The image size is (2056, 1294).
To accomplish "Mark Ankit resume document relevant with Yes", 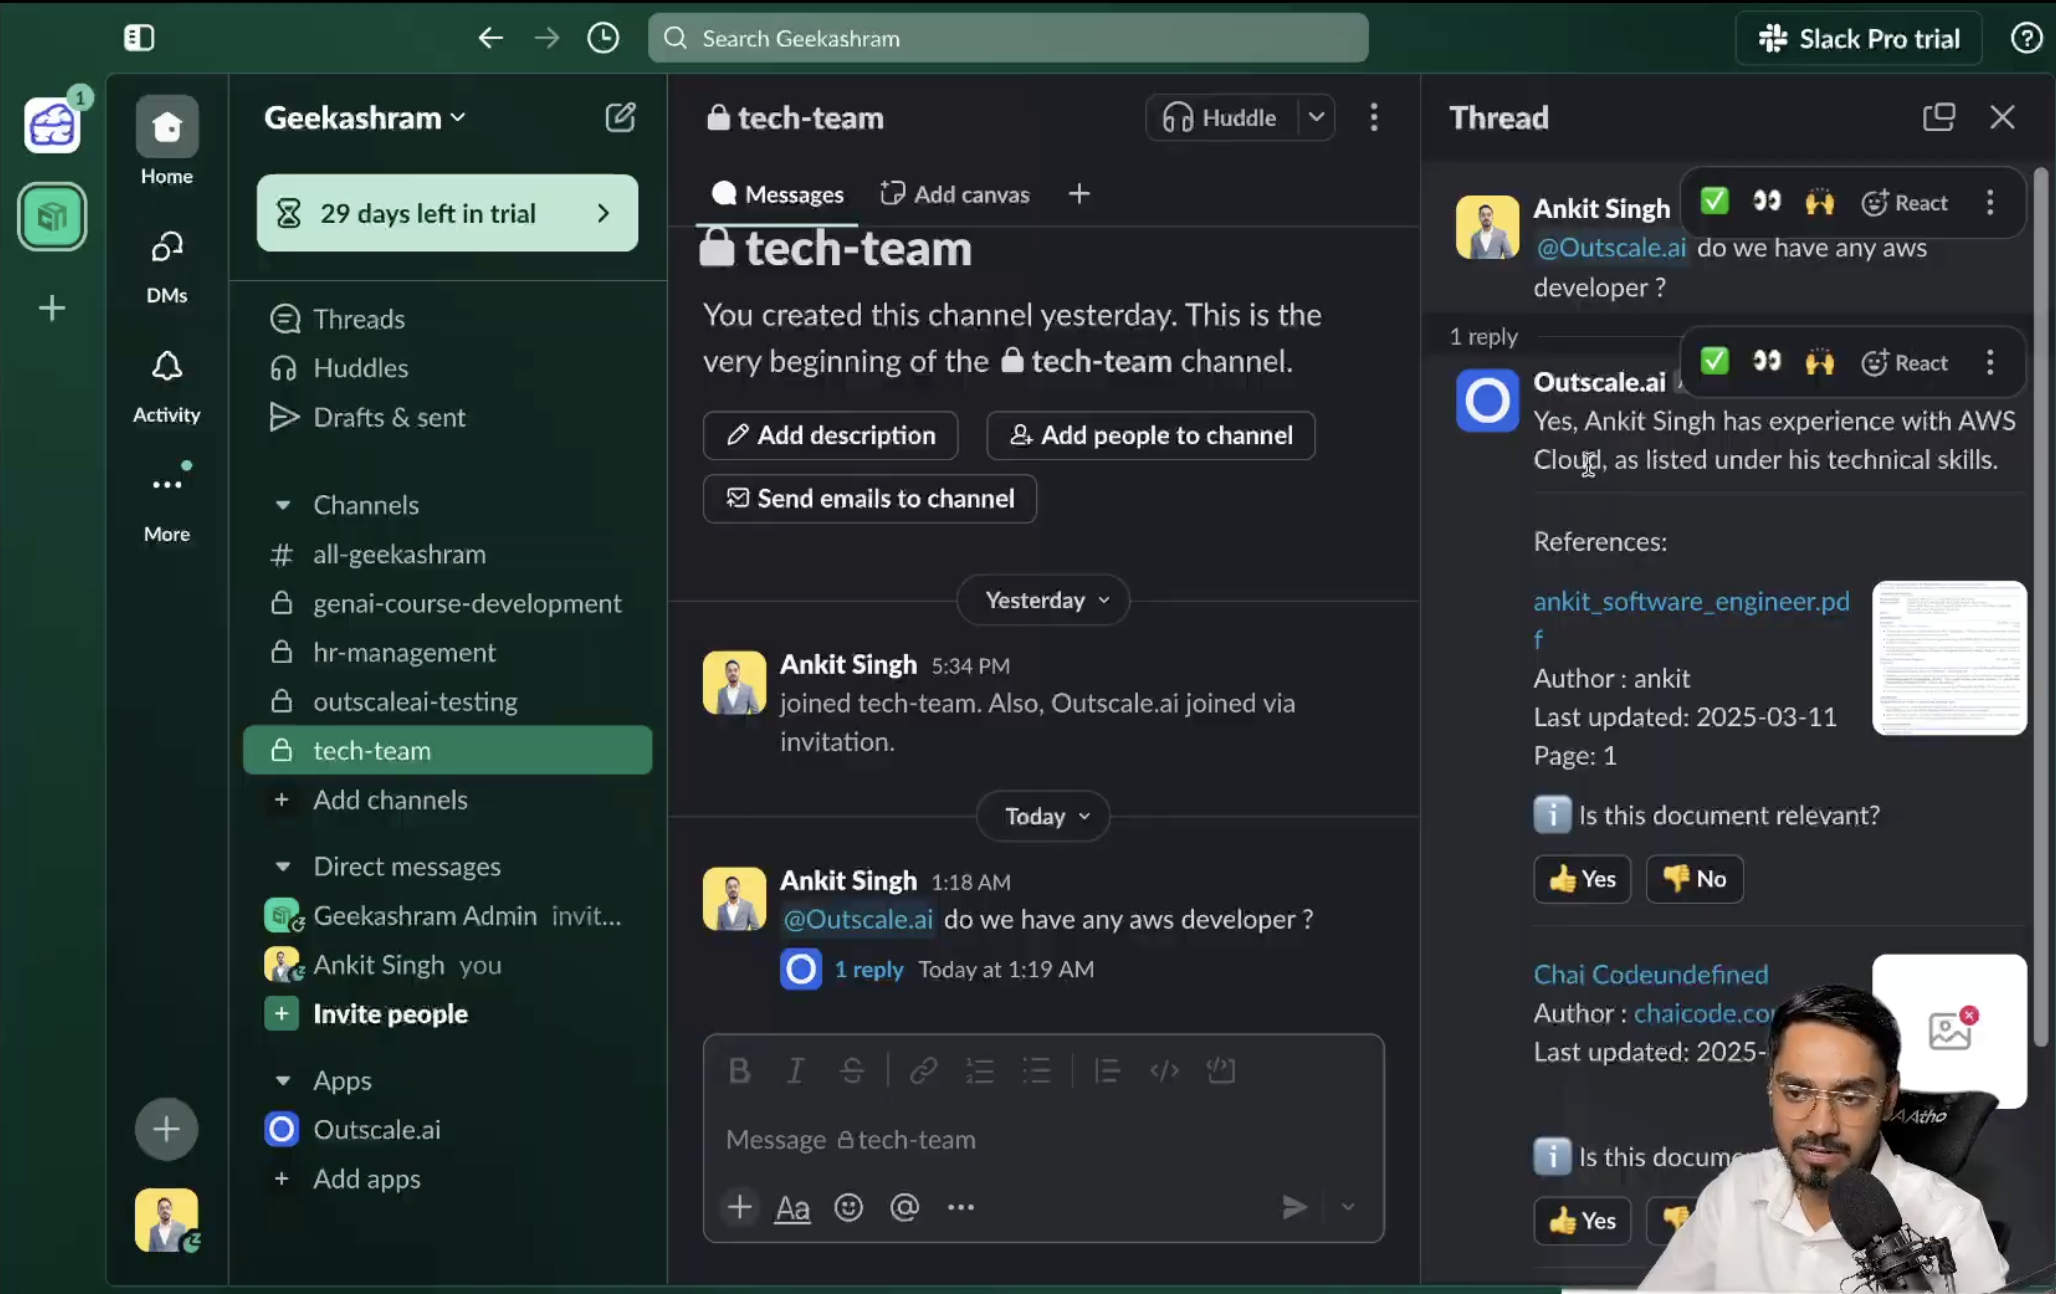I will pos(1582,879).
